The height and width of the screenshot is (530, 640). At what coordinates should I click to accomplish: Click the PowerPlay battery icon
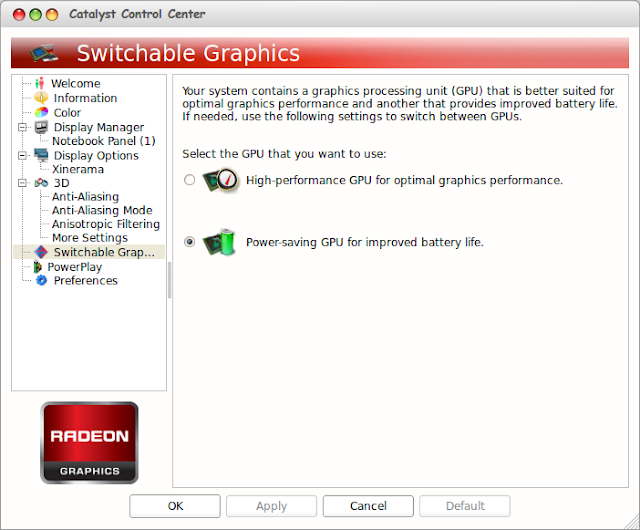coord(38,267)
